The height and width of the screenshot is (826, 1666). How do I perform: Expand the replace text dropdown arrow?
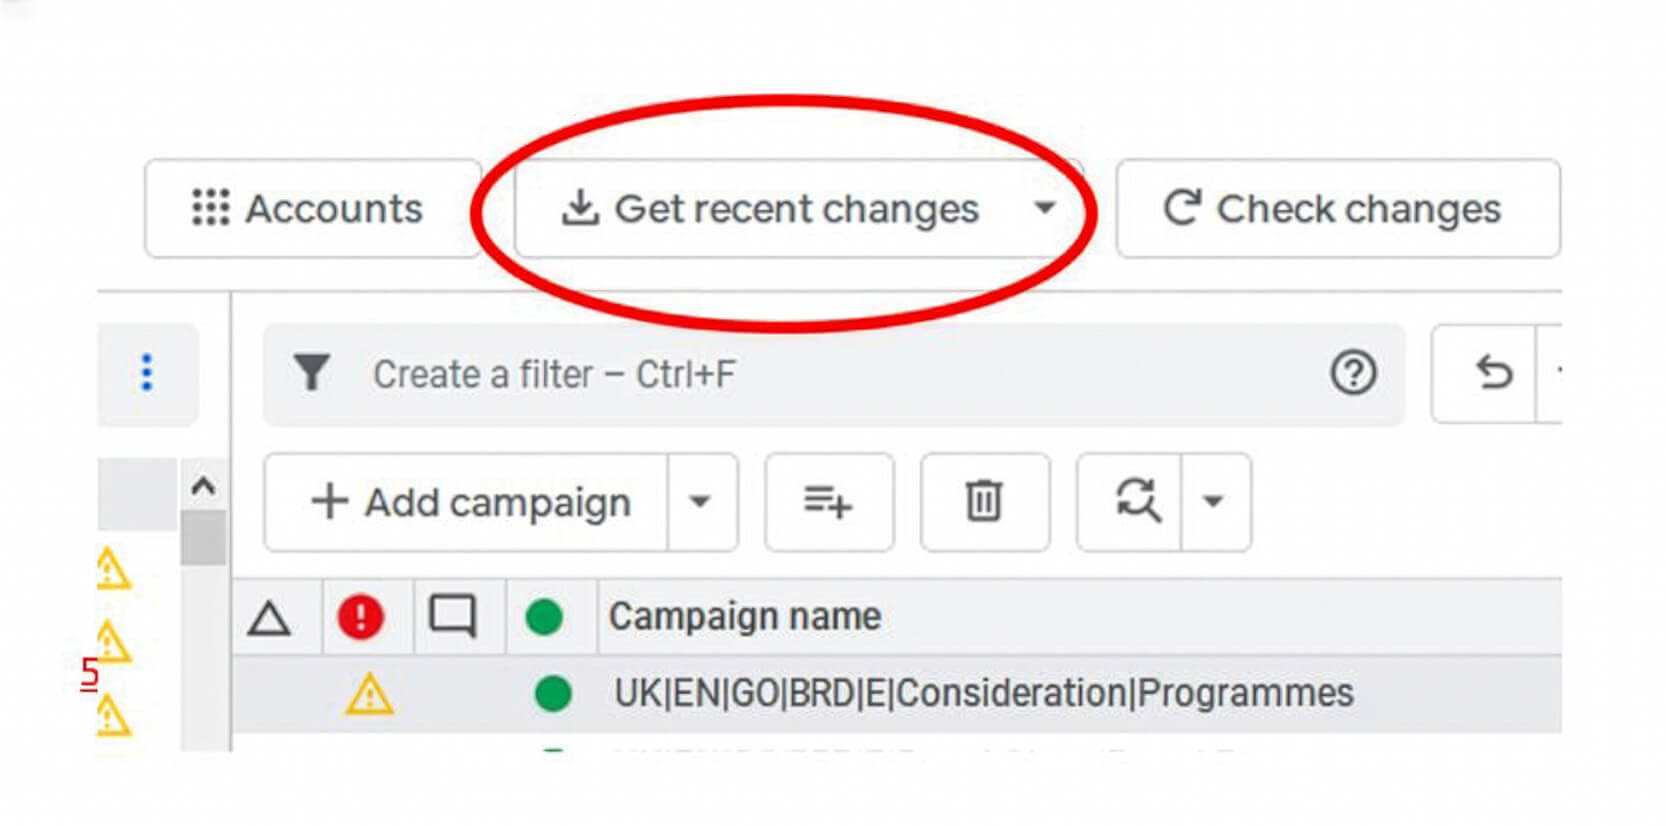[1214, 502]
